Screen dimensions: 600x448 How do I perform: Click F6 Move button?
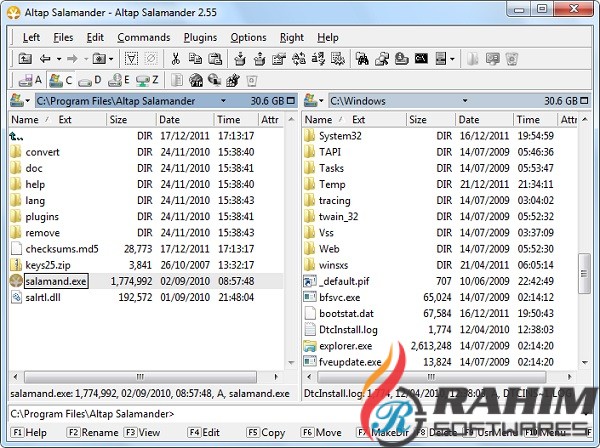click(x=321, y=433)
